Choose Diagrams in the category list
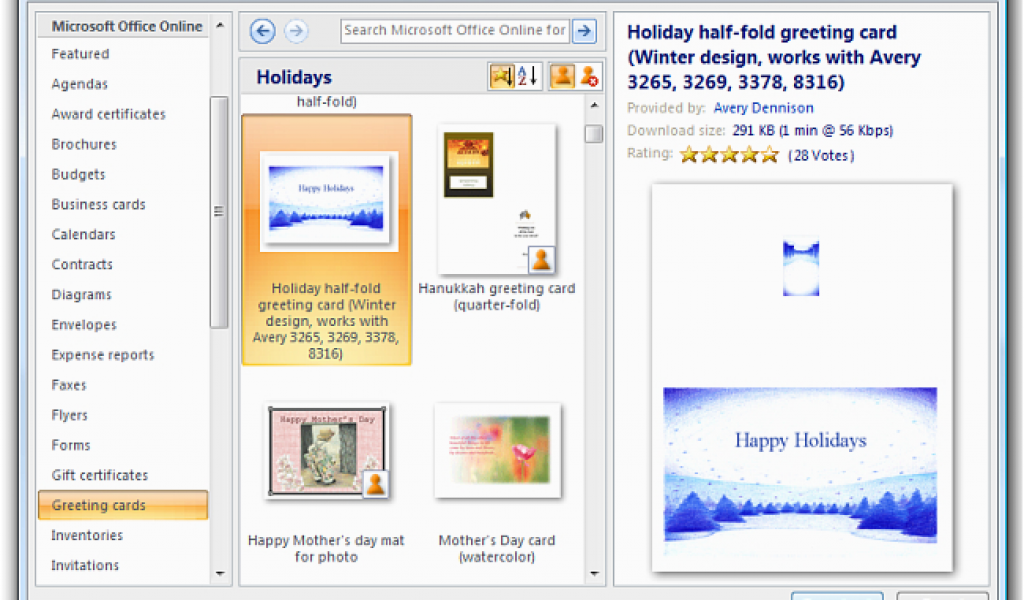The width and height of the screenshot is (1024, 600). [x=82, y=294]
